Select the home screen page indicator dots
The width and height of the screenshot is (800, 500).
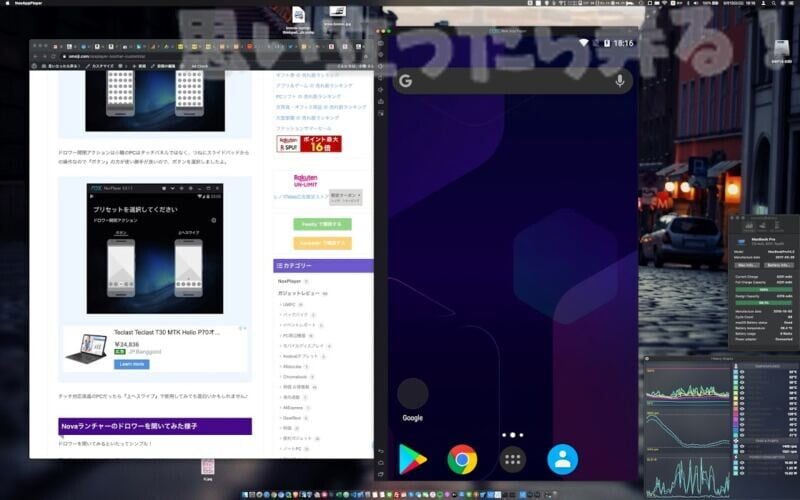(x=512, y=435)
